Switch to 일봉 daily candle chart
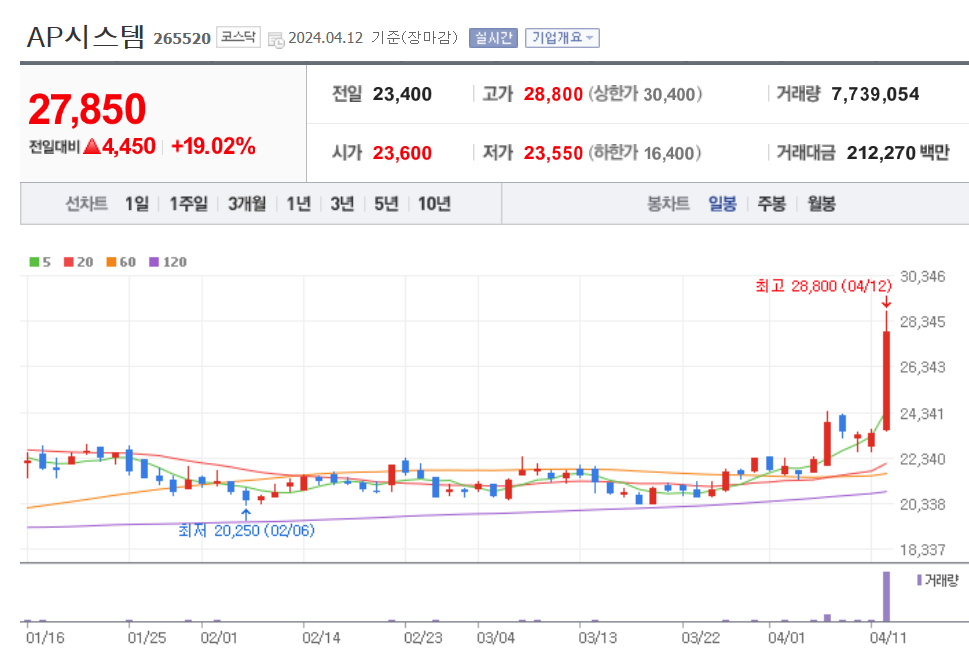The height and width of the screenshot is (669, 969). pyautogui.click(x=722, y=203)
